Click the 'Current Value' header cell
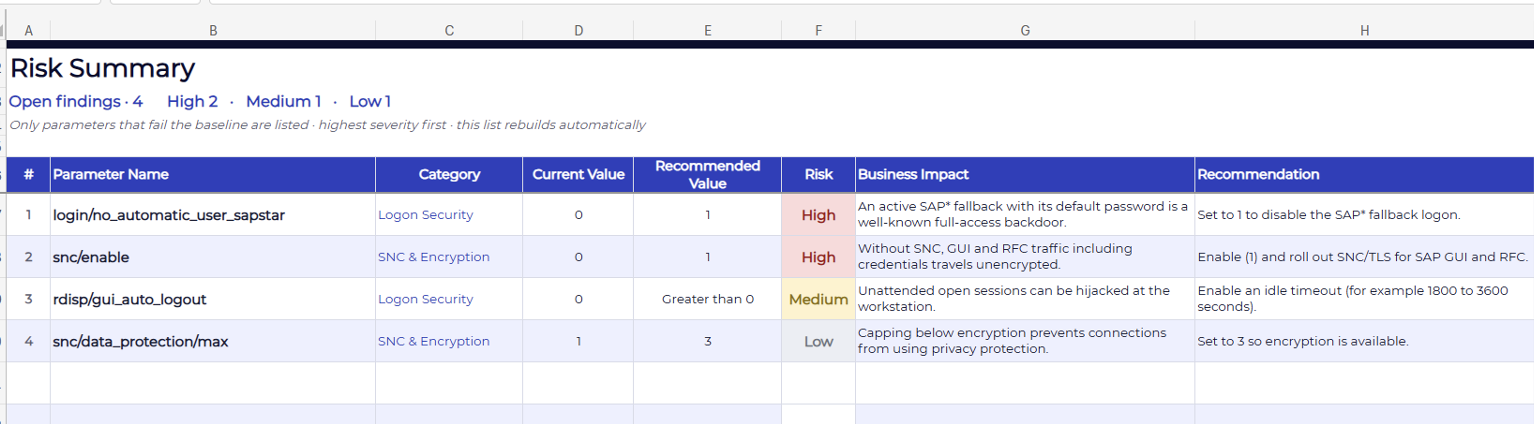The height and width of the screenshot is (424, 1534). click(x=578, y=174)
